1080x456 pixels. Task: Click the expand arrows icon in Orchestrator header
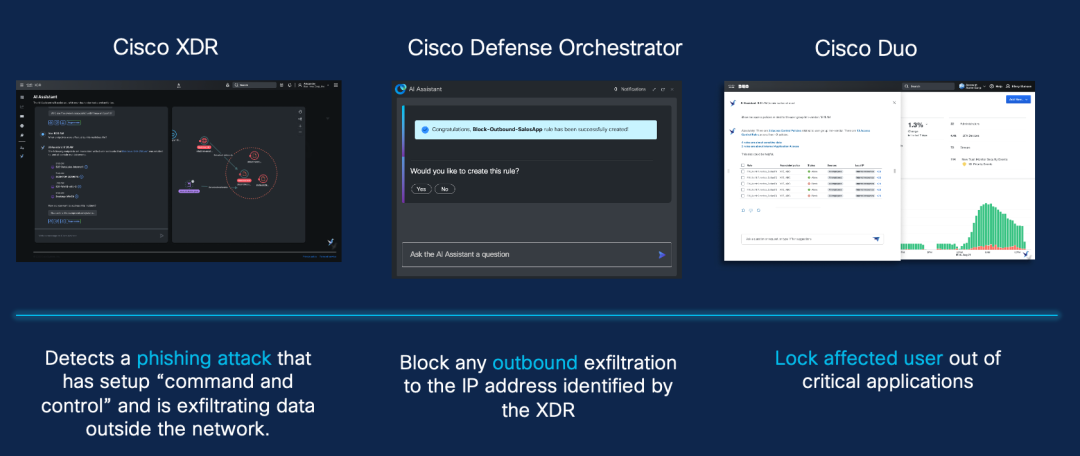tap(654, 89)
